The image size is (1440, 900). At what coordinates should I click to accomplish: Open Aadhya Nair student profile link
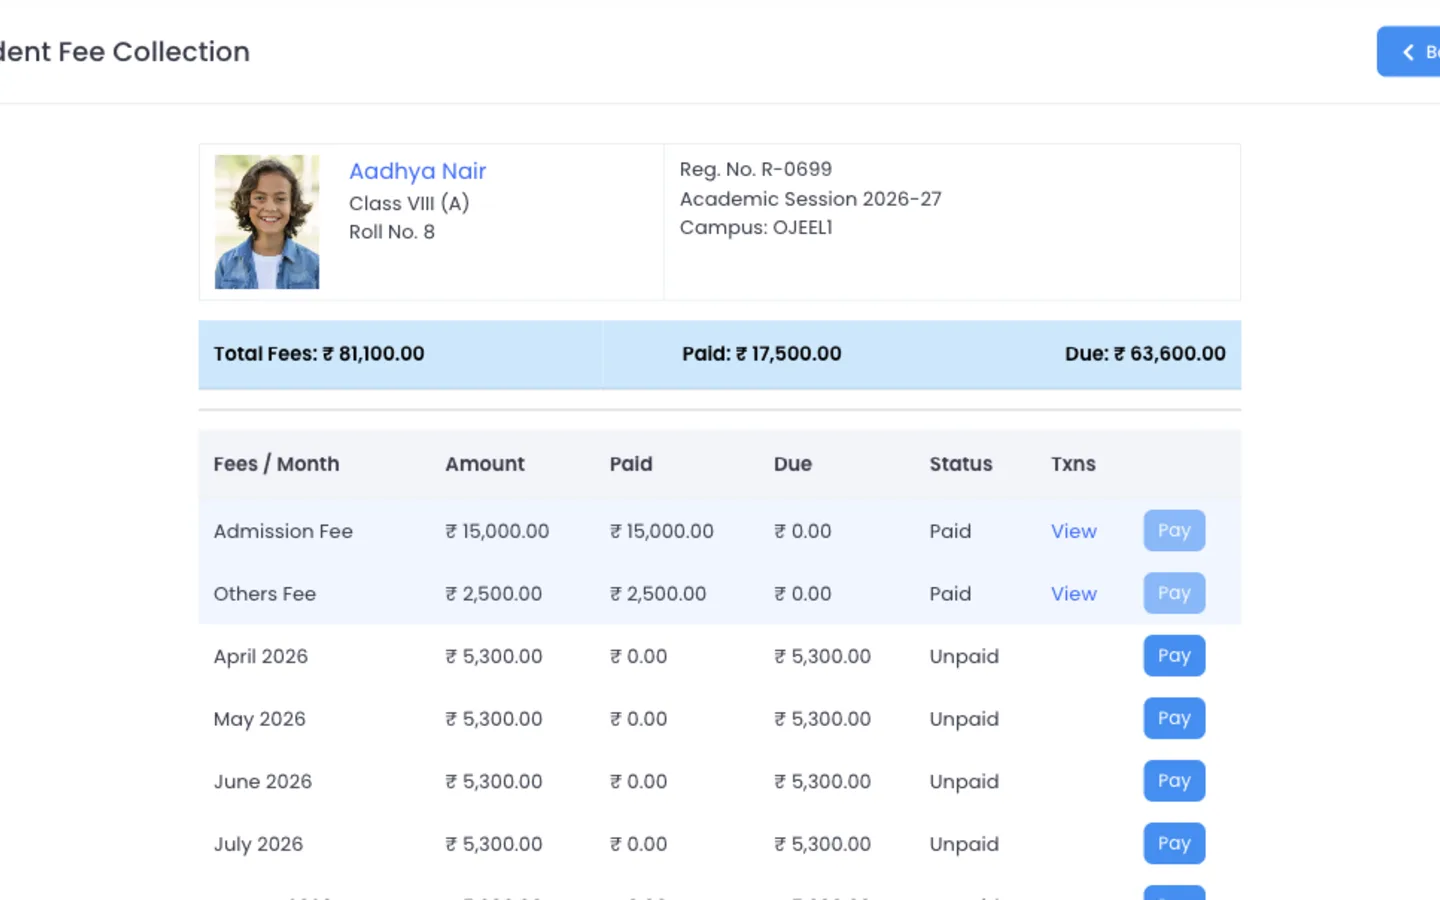coord(417,171)
